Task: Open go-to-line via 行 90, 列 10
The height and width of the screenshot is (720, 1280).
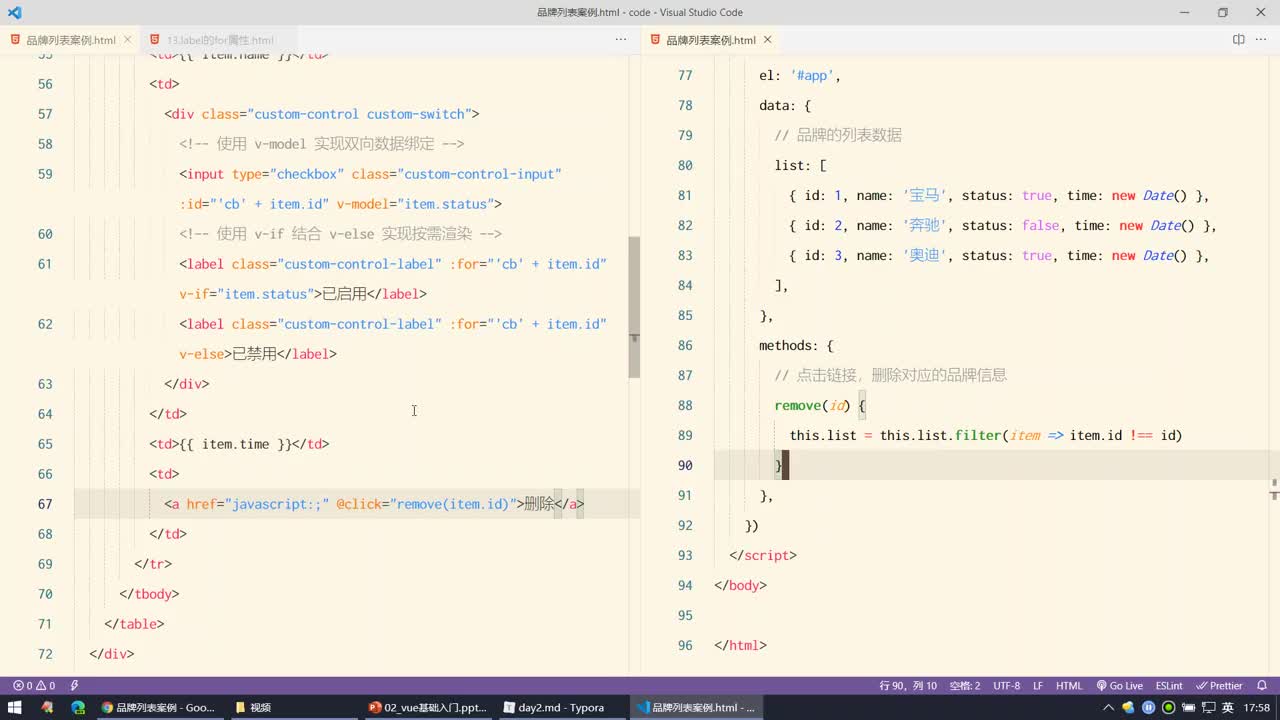Action: tap(908, 686)
